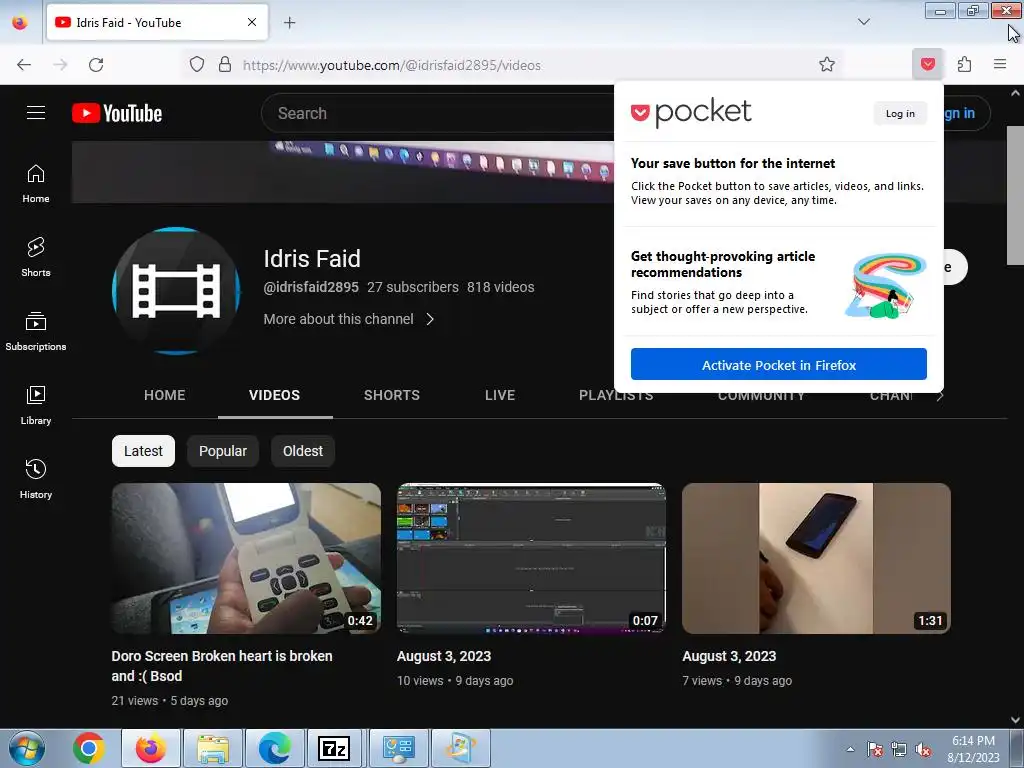Bookmark this page with the star

pyautogui.click(x=827, y=65)
